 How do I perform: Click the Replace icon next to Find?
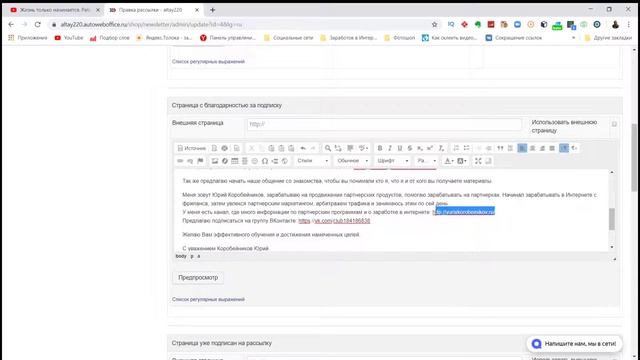pyautogui.click(x=338, y=148)
